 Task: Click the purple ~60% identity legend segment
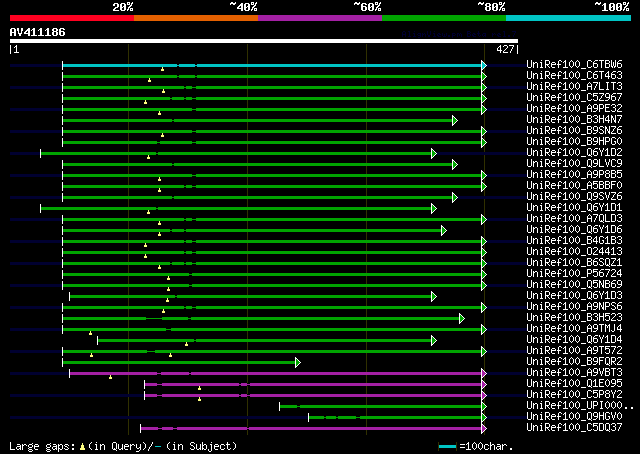click(320, 18)
